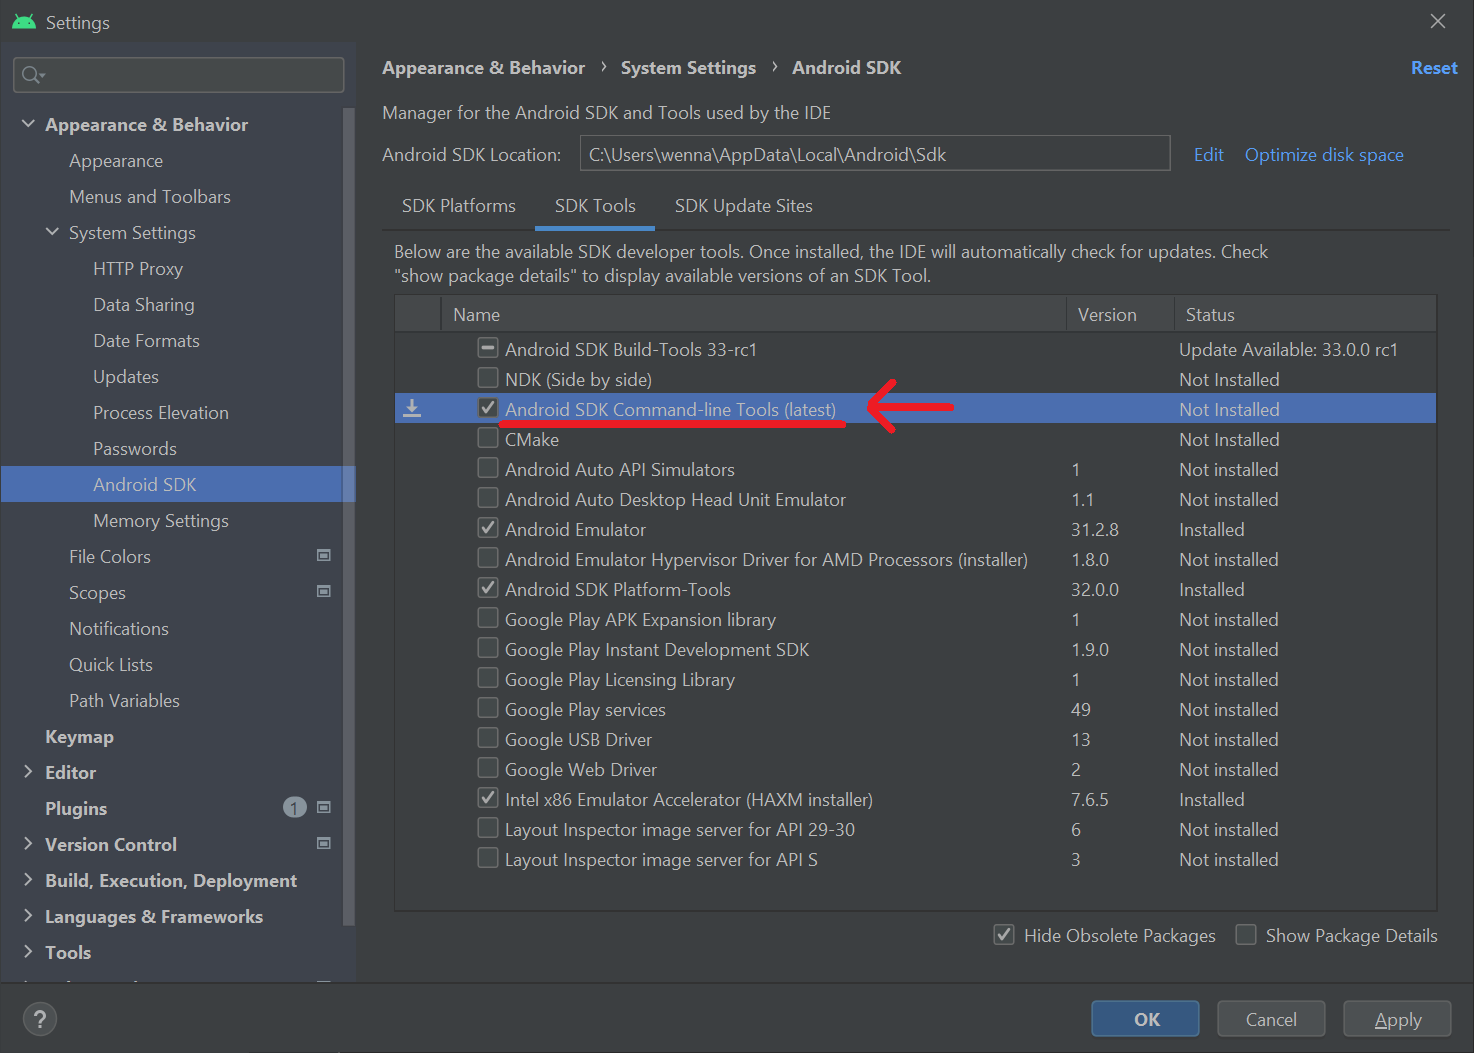Select HTTP Proxy in the tree

pyautogui.click(x=138, y=269)
